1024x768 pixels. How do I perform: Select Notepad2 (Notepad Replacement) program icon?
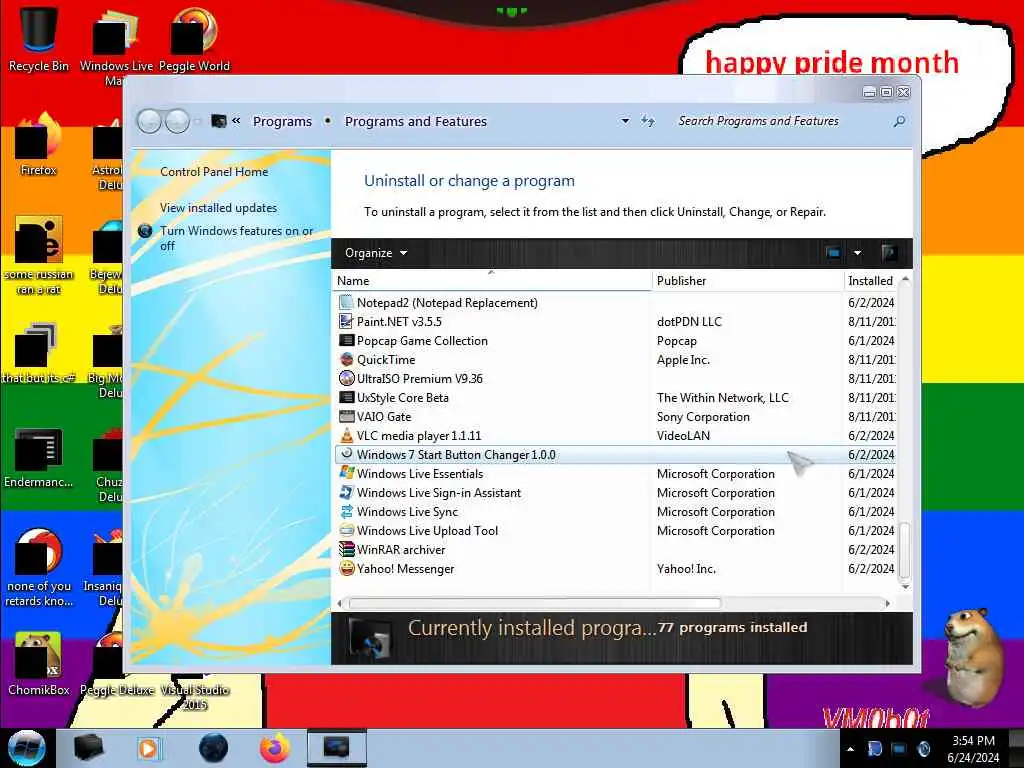tap(346, 302)
